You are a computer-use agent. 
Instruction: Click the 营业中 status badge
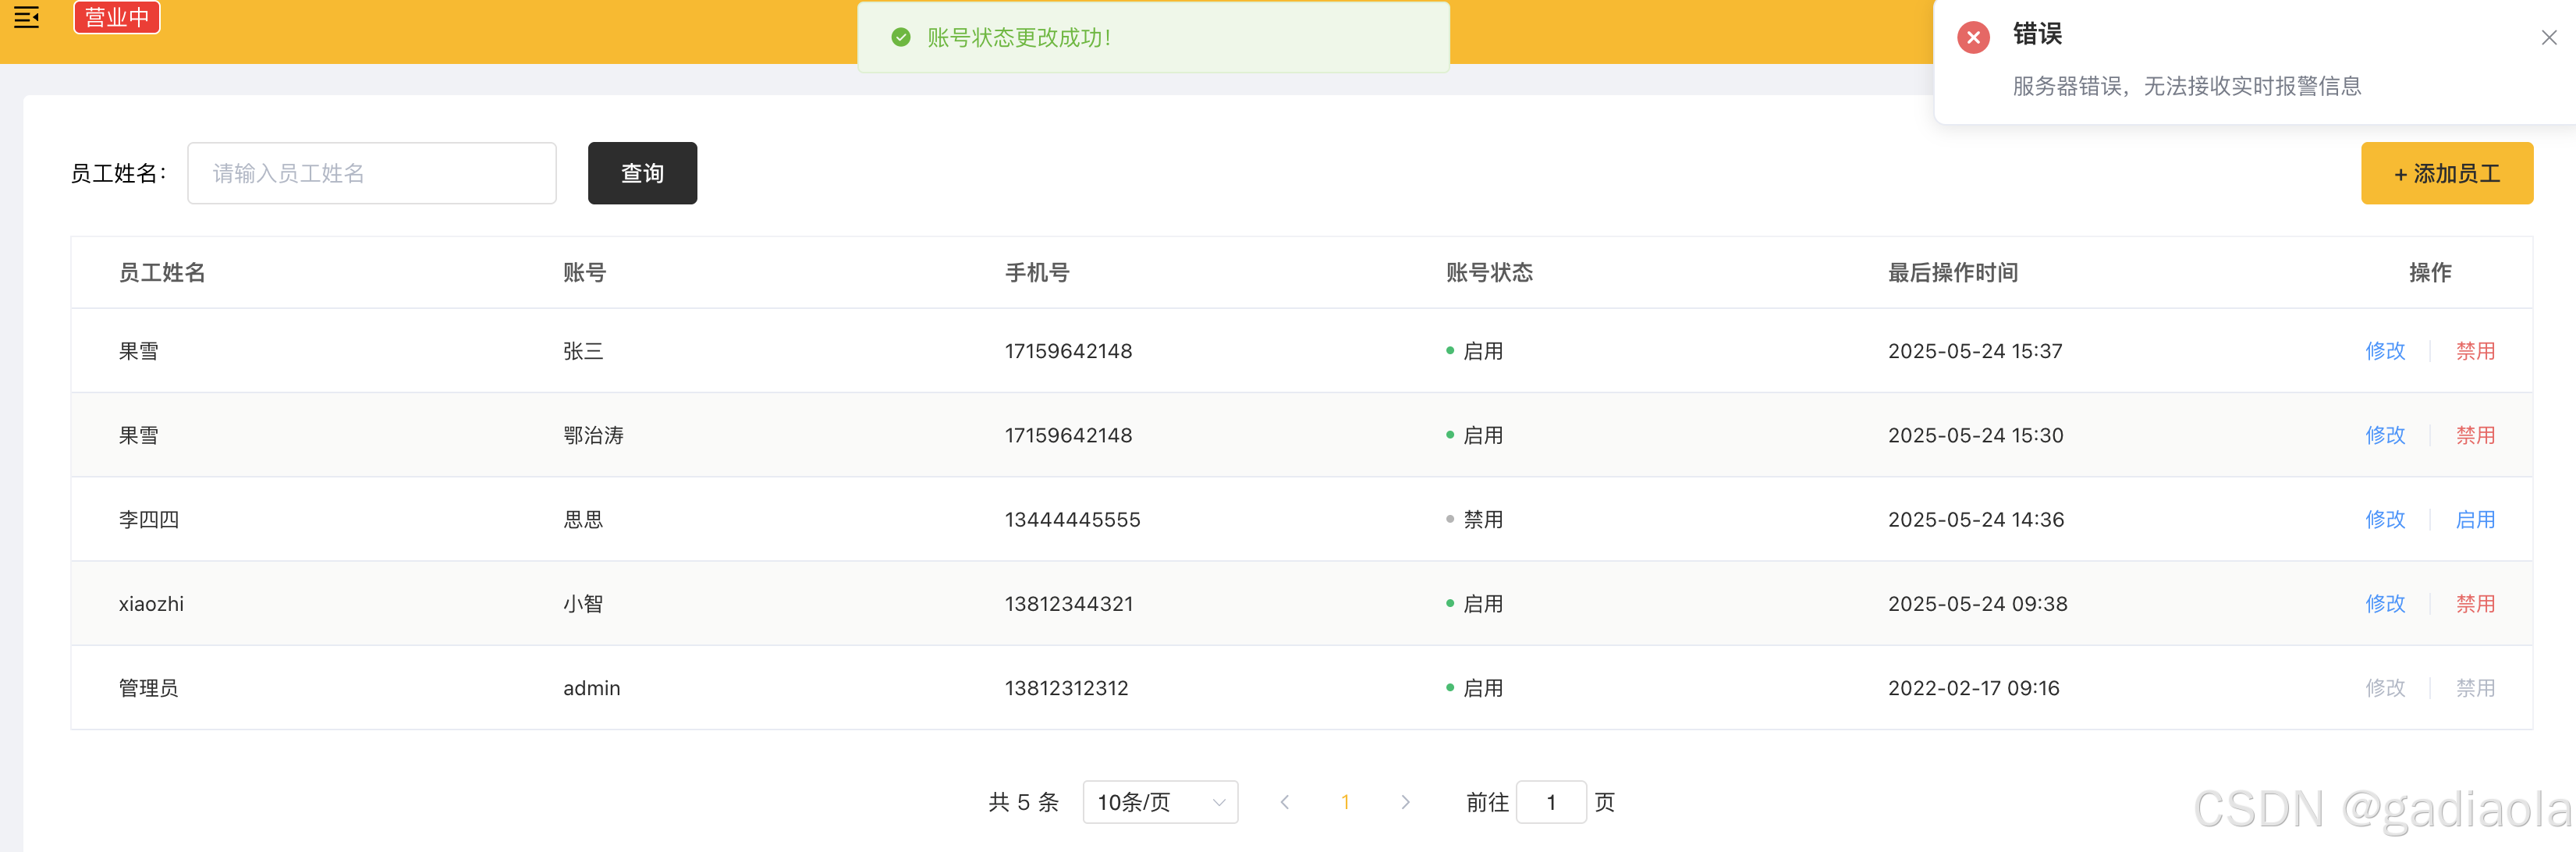coord(117,17)
